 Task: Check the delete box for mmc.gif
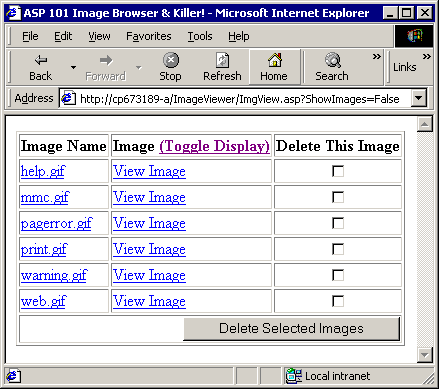pos(338,197)
